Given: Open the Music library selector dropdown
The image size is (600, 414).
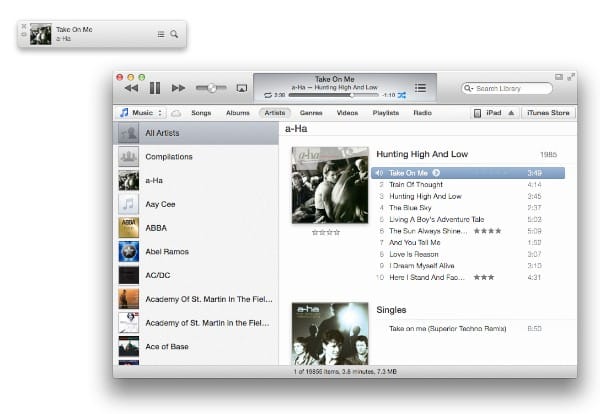Looking at the screenshot, I should pos(141,113).
